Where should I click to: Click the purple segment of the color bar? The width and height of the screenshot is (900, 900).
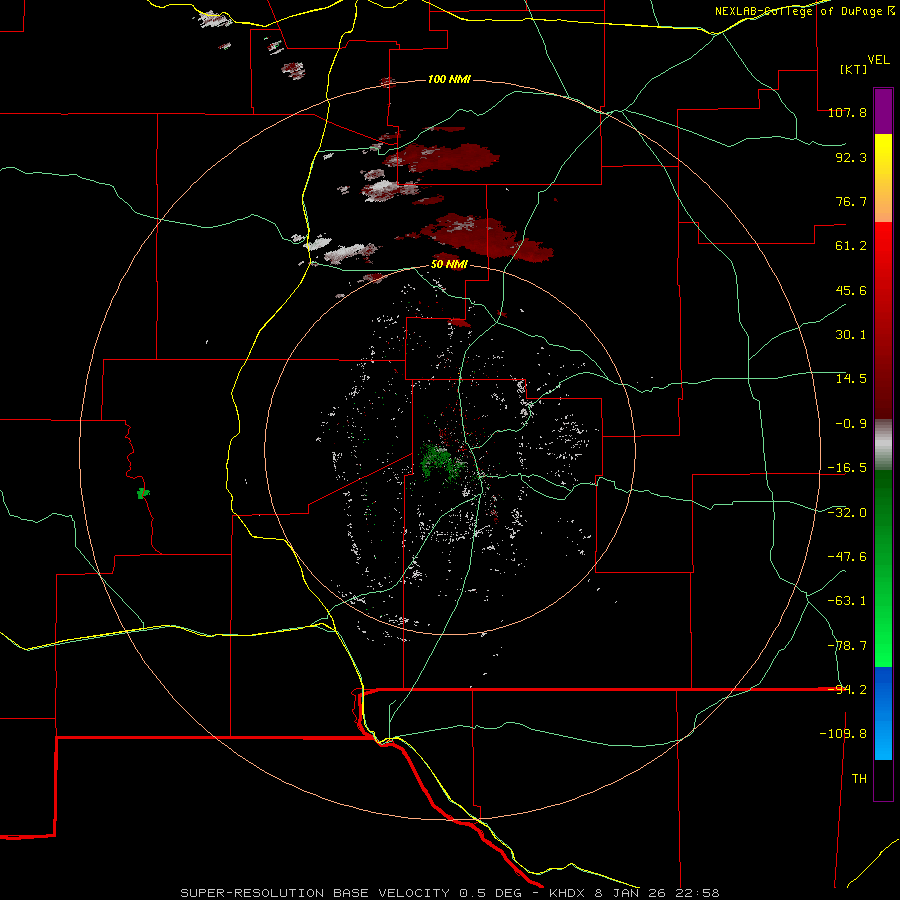(x=883, y=111)
